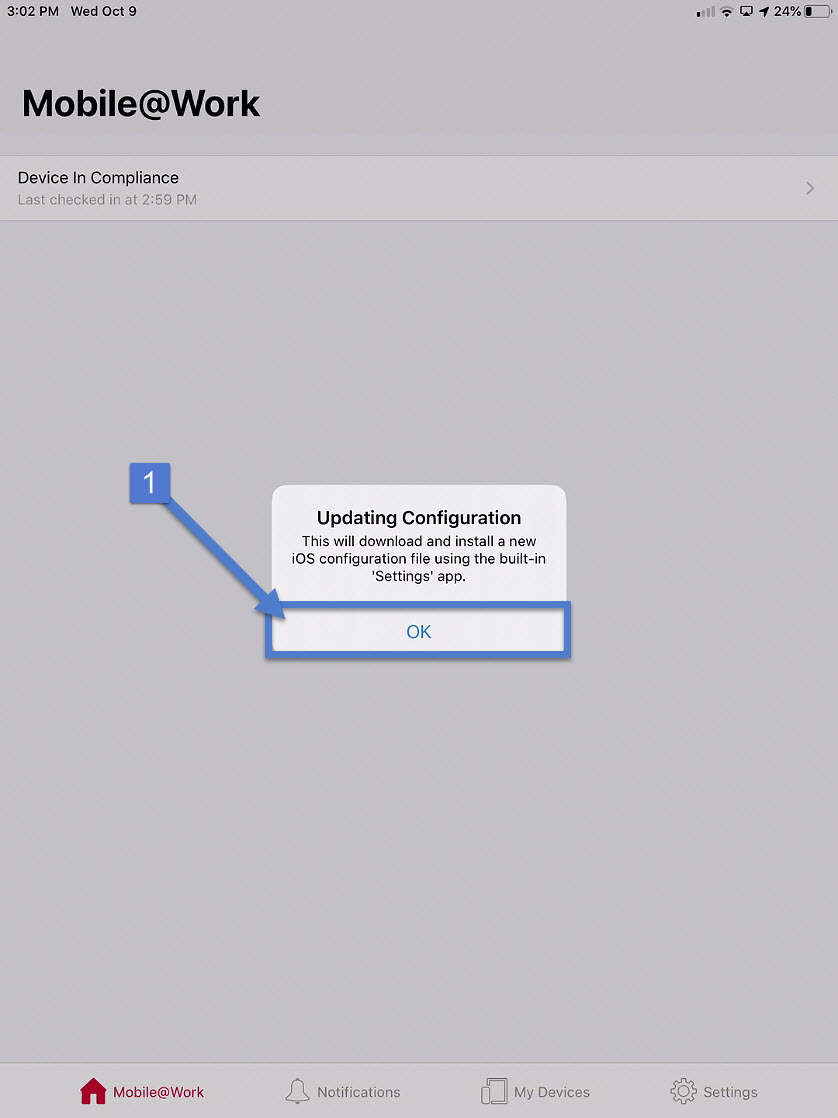
Task: Click the screen mirroring icon
Action: pyautogui.click(x=746, y=12)
